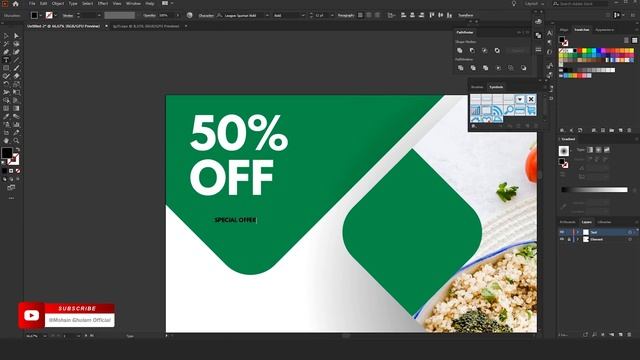Open the font style Bold dropdown
This screenshot has width=640, height=360.
tap(303, 16)
